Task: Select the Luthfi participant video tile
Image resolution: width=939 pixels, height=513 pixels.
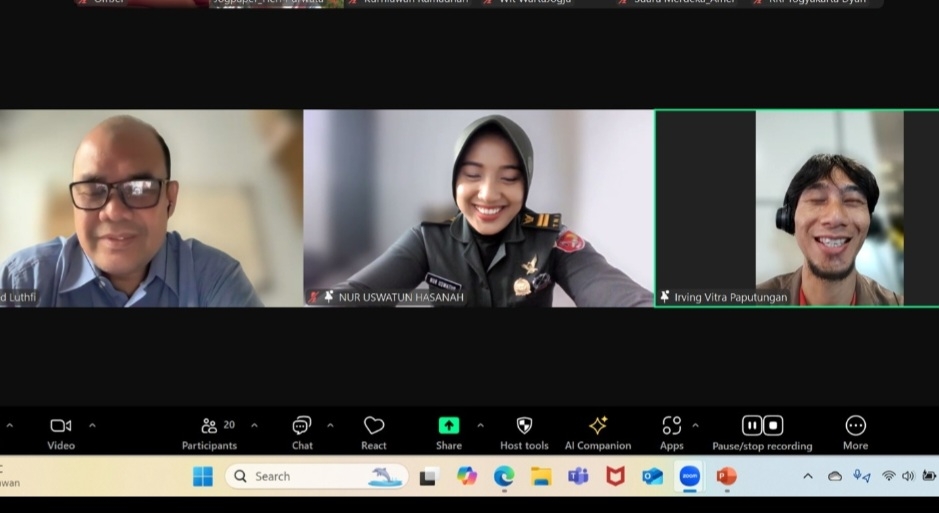Action: pos(151,208)
